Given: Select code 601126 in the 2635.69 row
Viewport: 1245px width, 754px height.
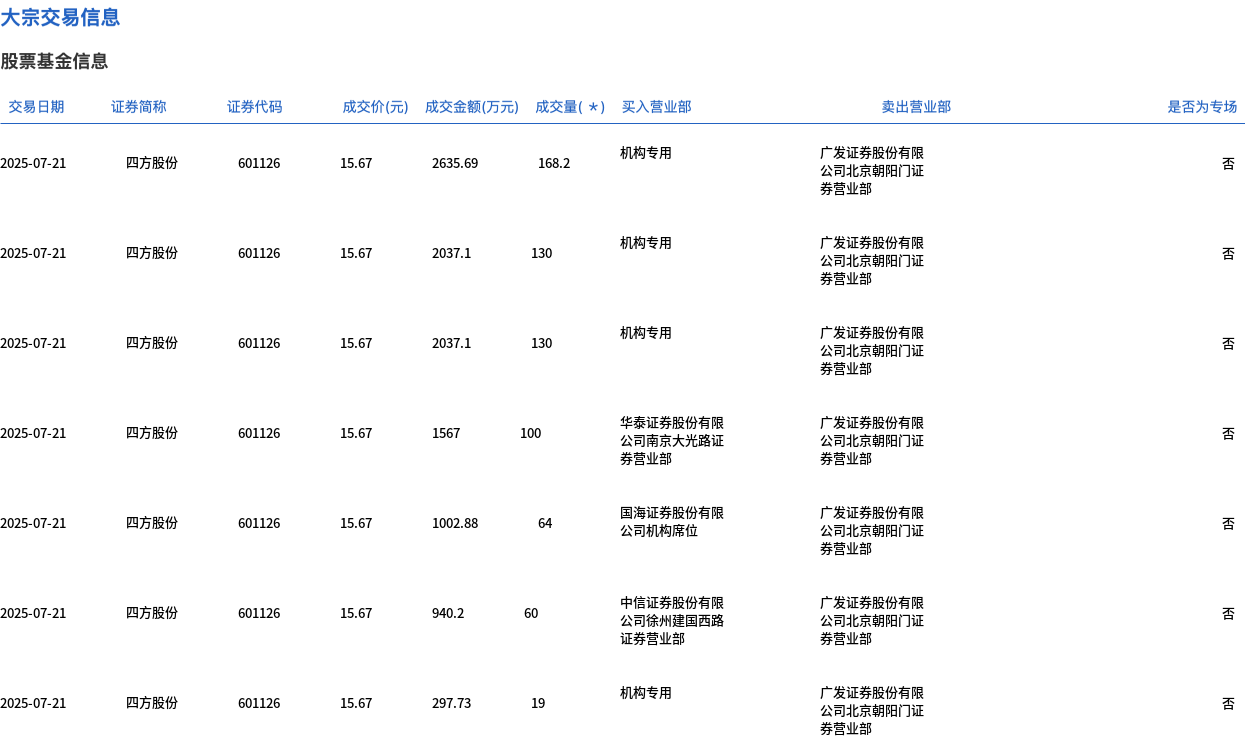Looking at the screenshot, I should (x=259, y=163).
